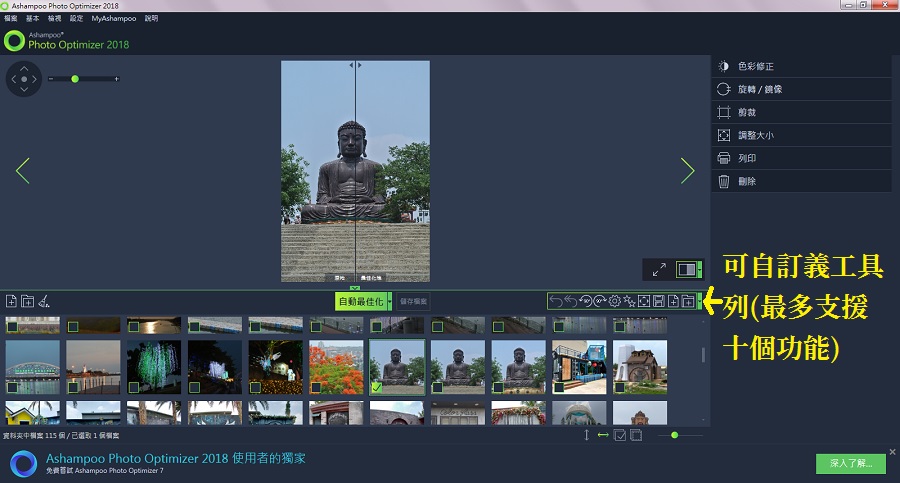This screenshot has height=483, width=900.
Task: Add a folder using the left toolbar icon
Action: [27, 301]
